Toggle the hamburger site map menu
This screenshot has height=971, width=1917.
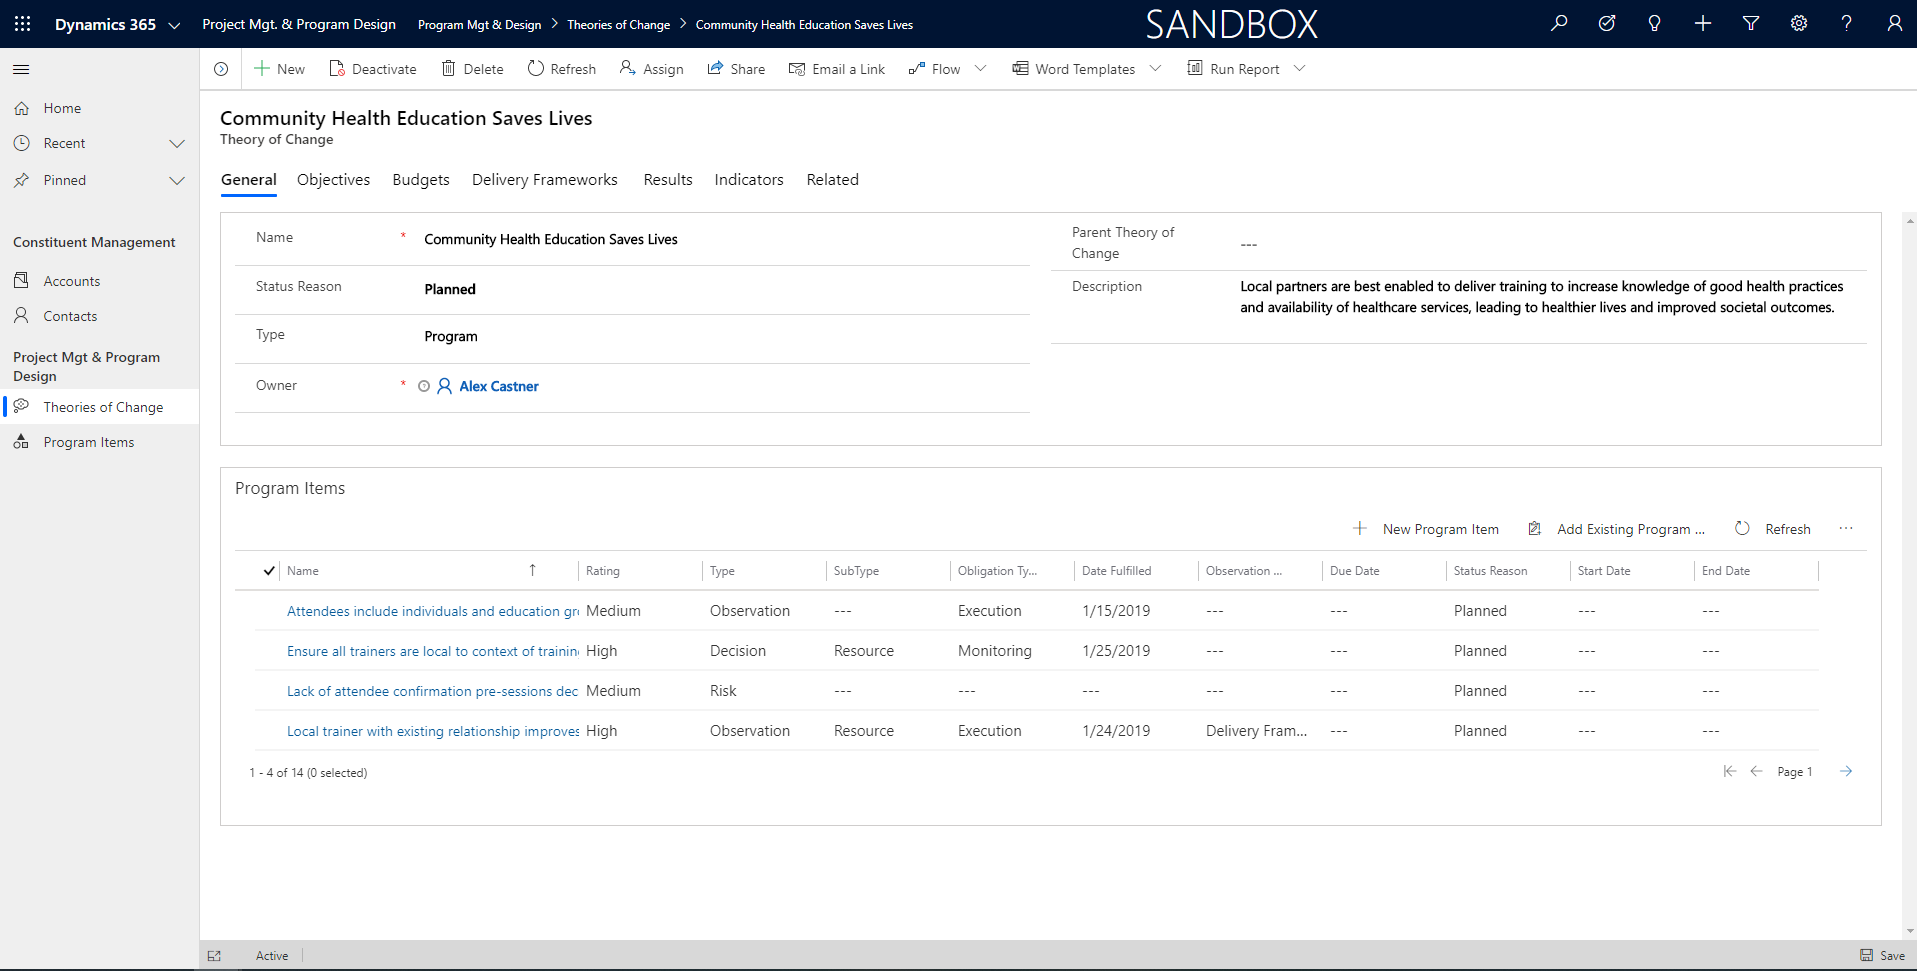click(x=21, y=69)
